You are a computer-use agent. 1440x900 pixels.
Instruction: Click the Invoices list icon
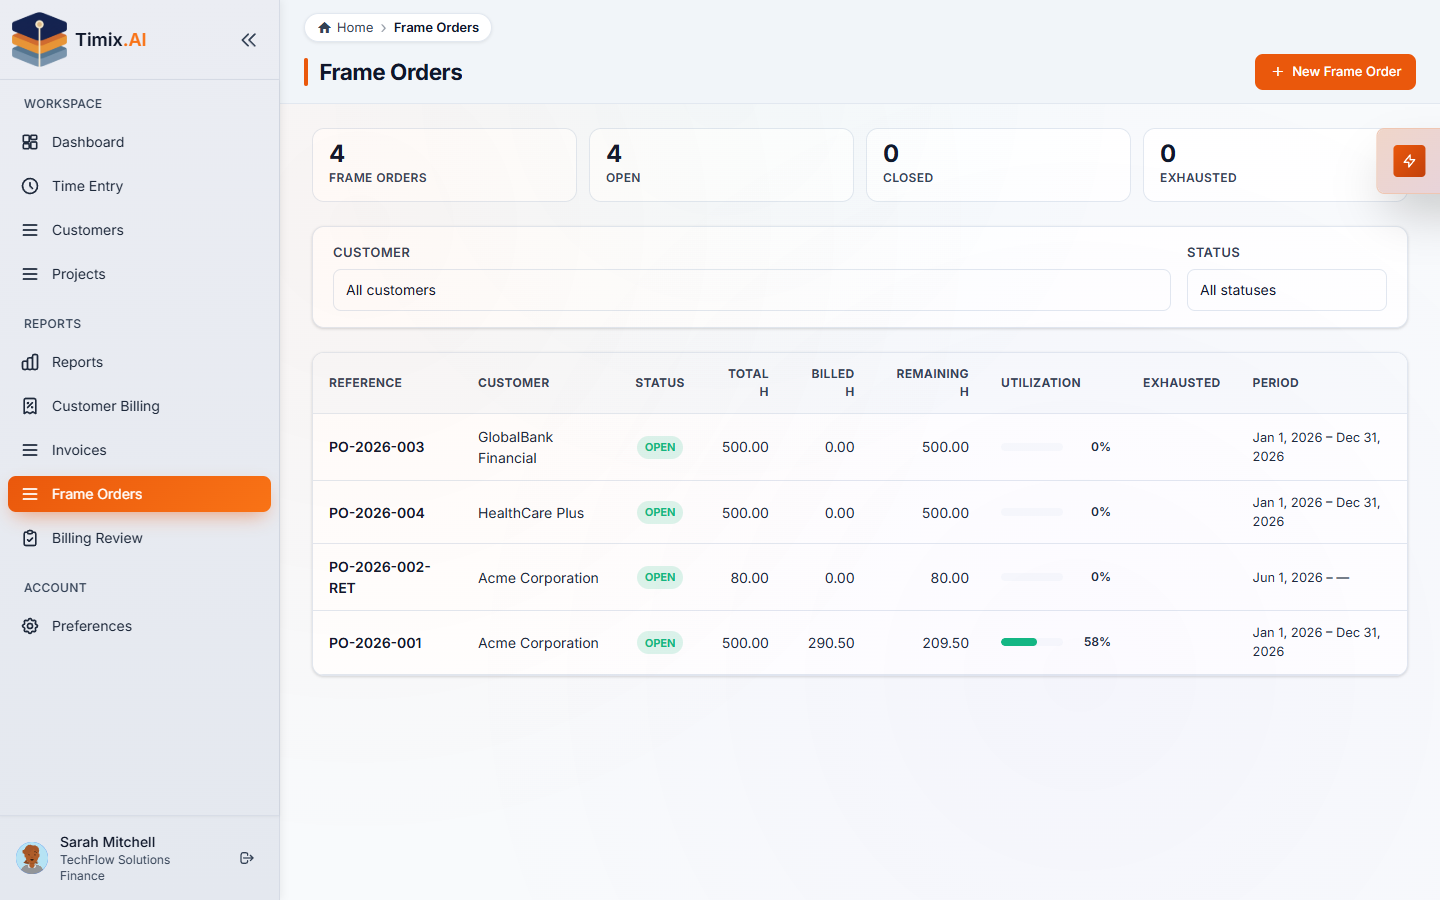pyautogui.click(x=30, y=450)
